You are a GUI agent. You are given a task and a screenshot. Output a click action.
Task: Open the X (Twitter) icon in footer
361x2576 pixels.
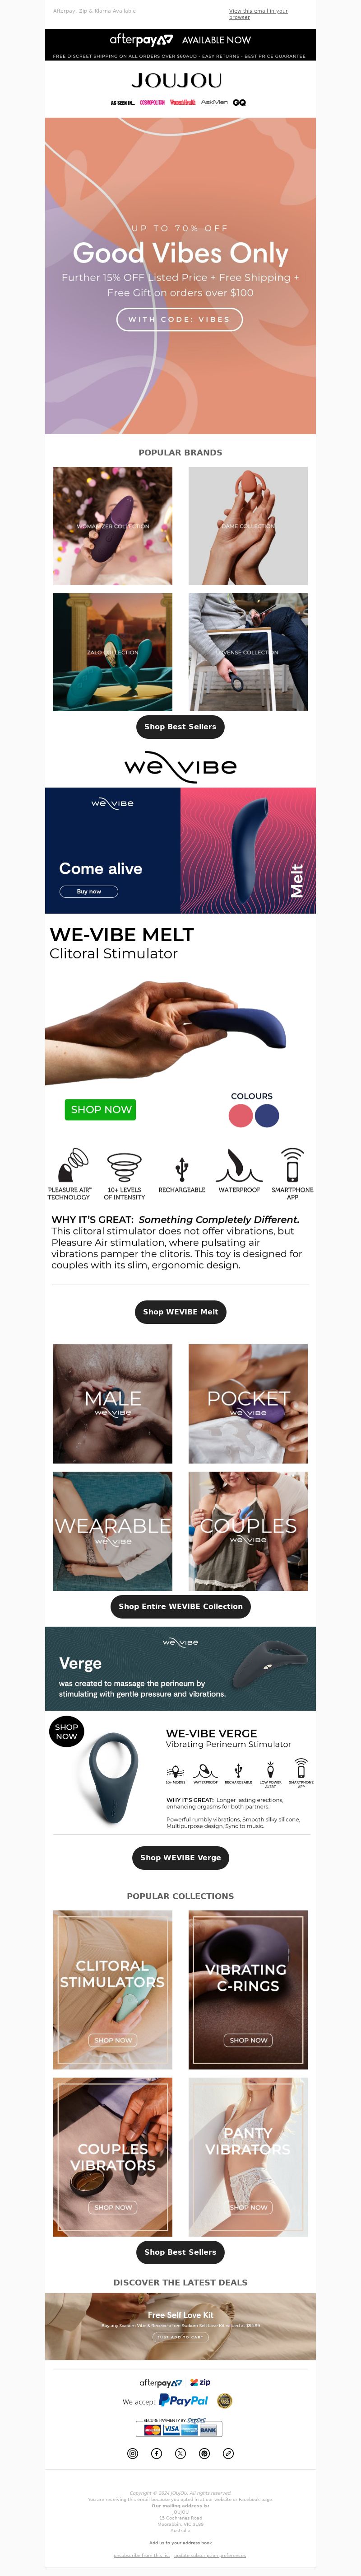[180, 2453]
